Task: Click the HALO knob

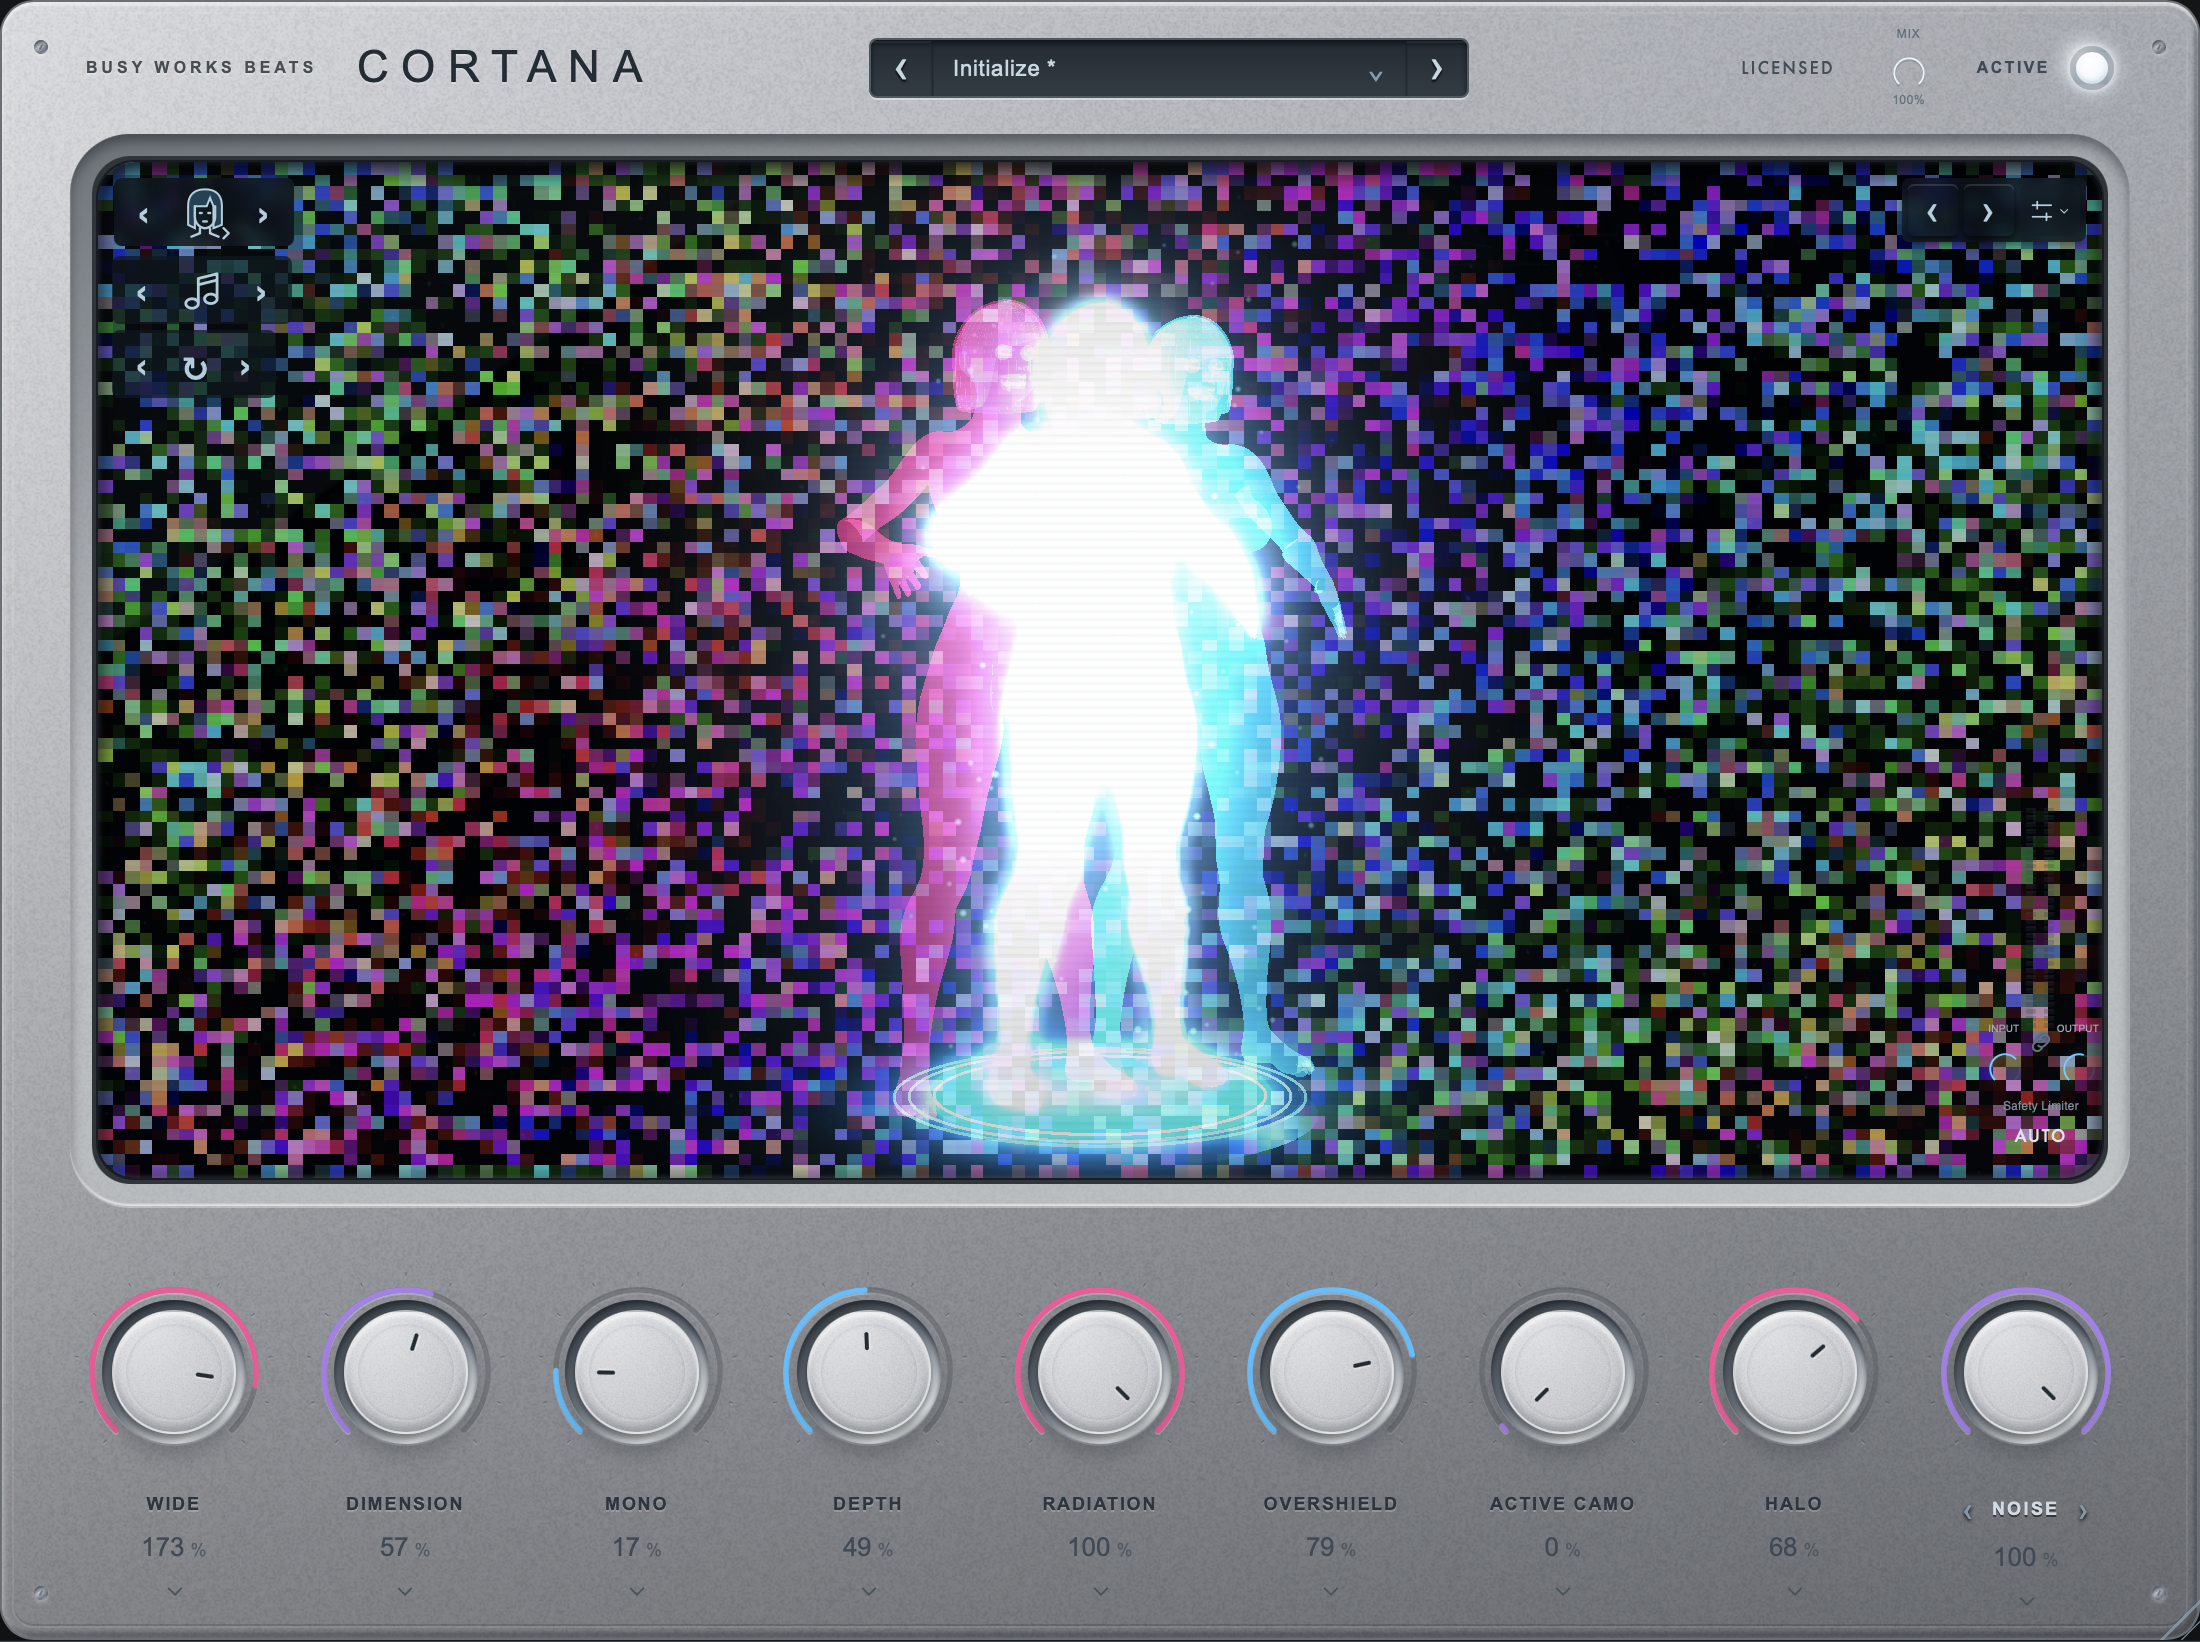Action: (1794, 1373)
